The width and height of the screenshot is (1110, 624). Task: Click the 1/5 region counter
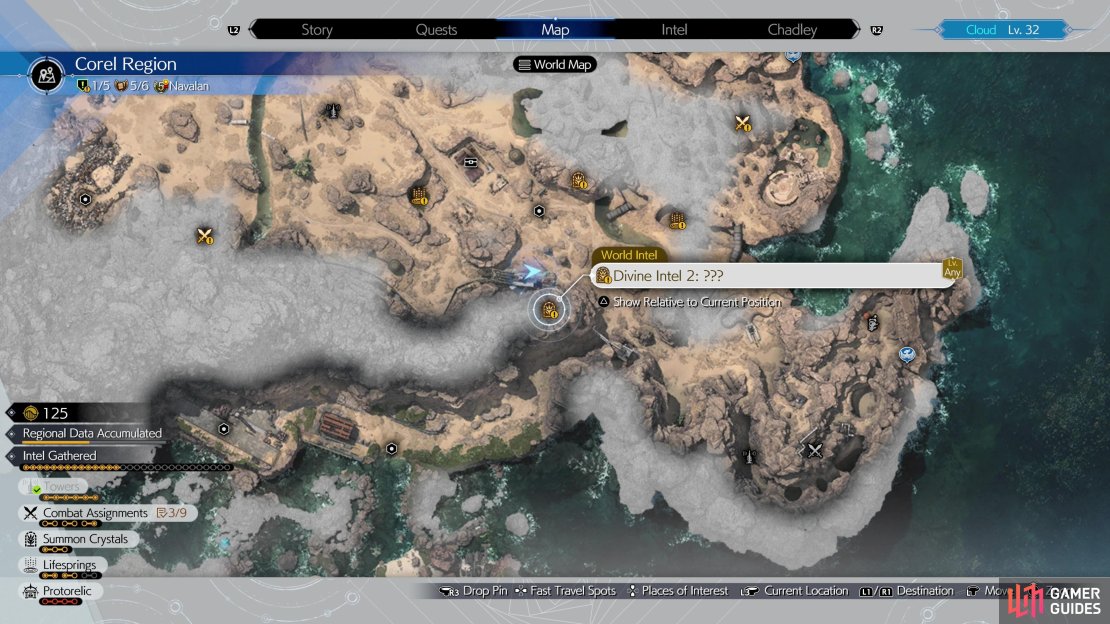94,86
